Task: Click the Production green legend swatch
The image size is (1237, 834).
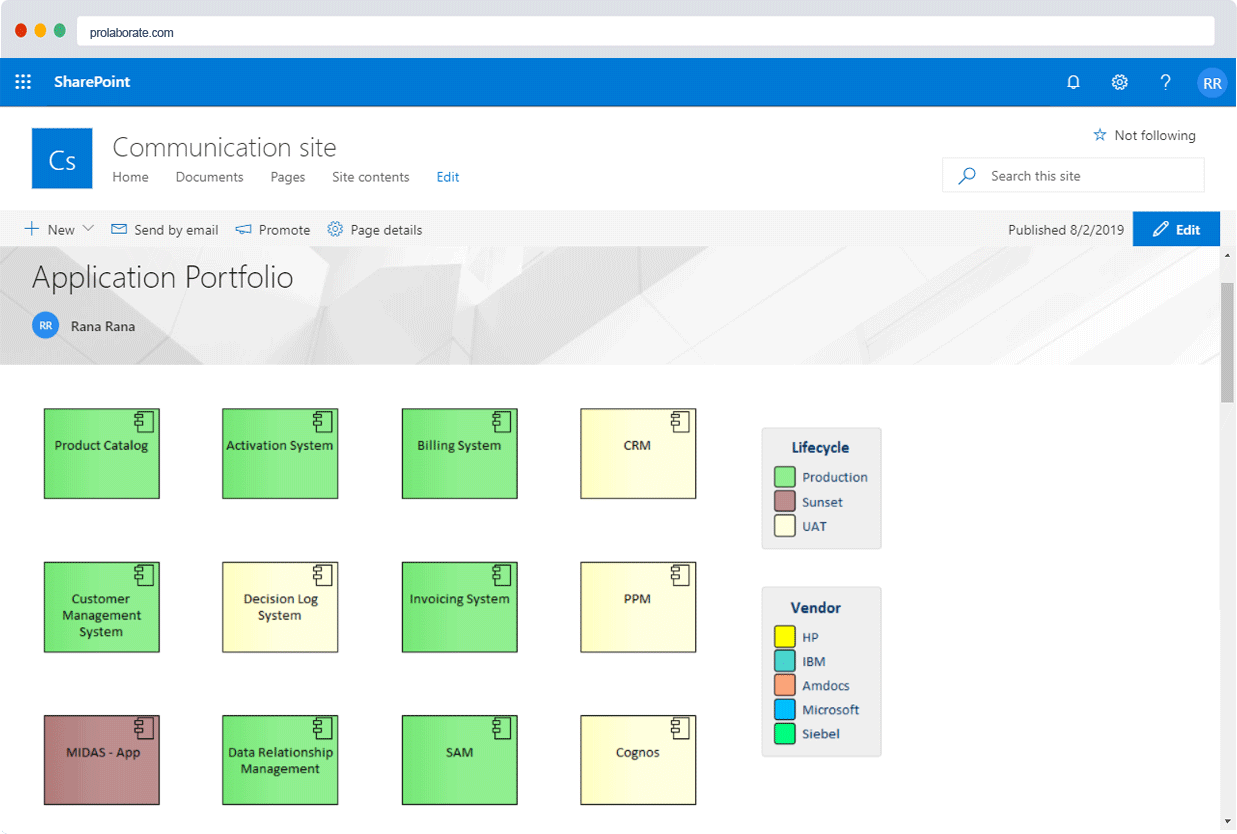Action: [785, 477]
